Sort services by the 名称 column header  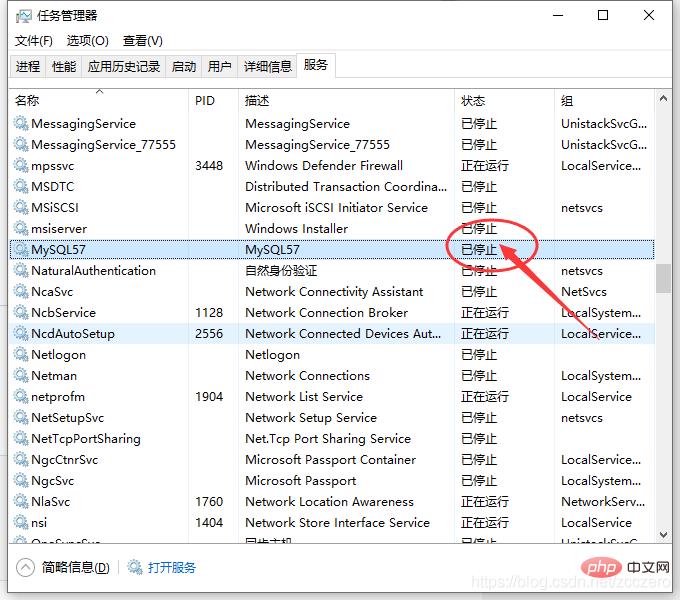(28, 101)
